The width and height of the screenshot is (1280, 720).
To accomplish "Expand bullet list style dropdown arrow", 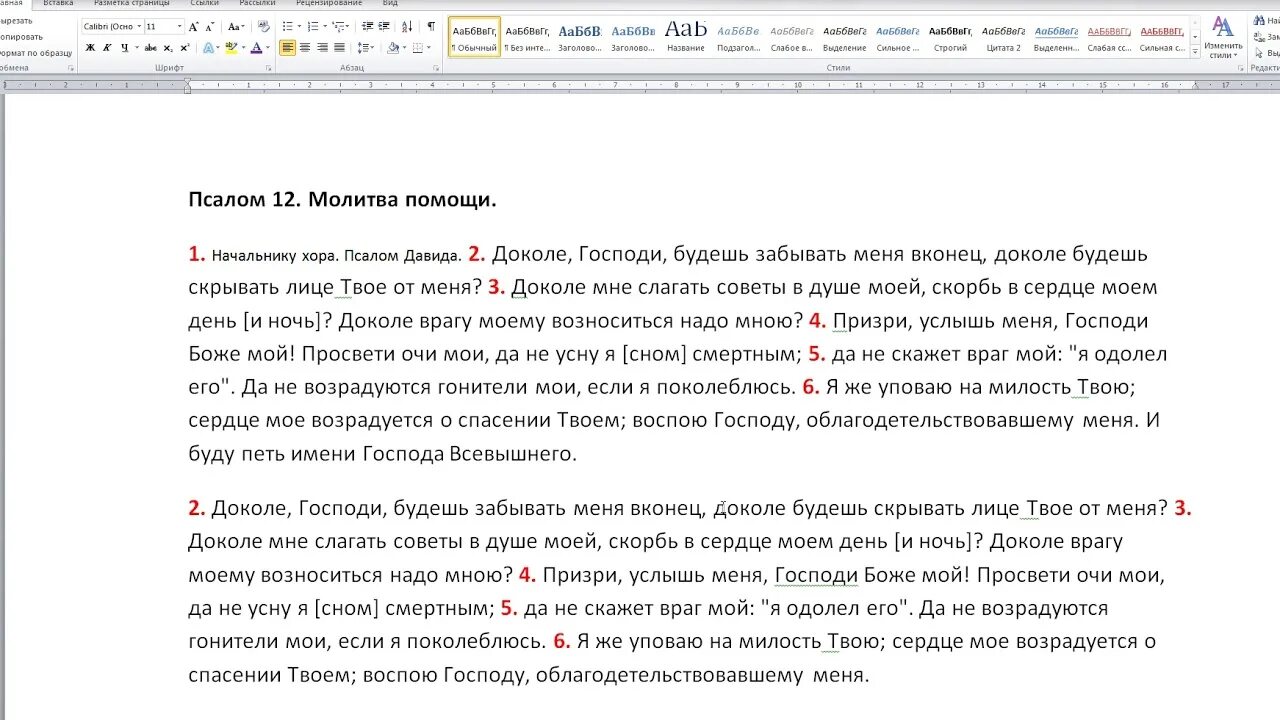I will (x=299, y=26).
